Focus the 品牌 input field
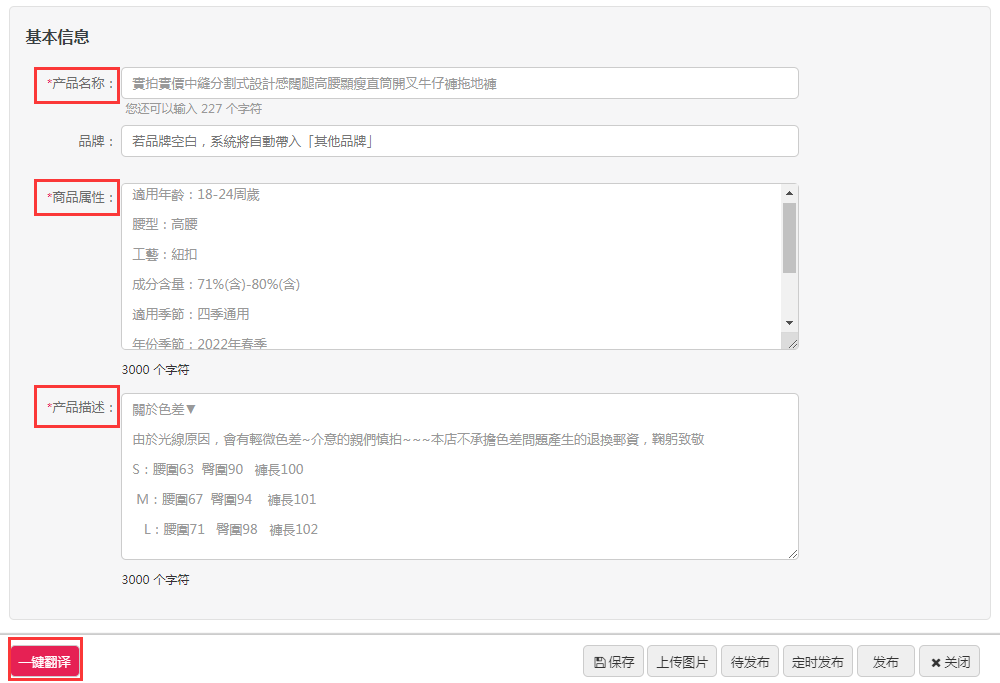Screen dimensions: 1000x683 [x=460, y=141]
